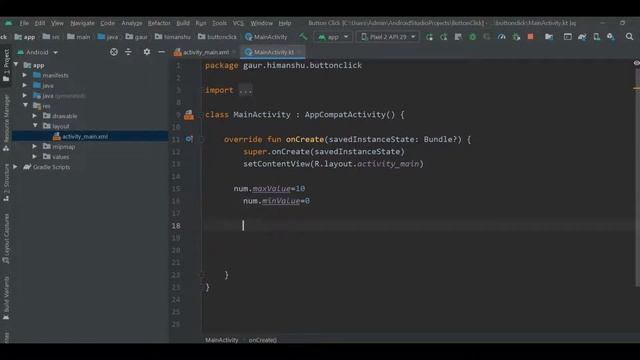The image size is (640, 360).
Task: Open the Android project view dropdown
Action: pos(38,52)
